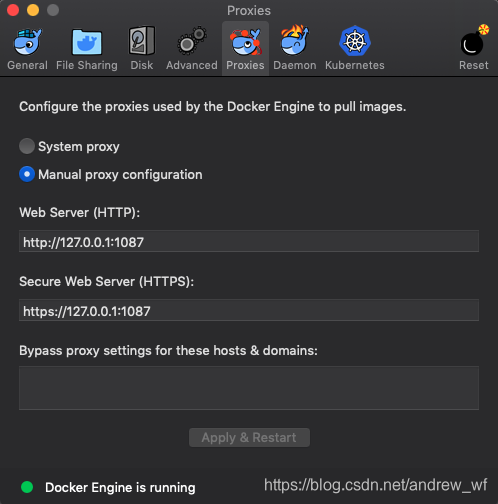The width and height of the screenshot is (498, 504).
Task: Click the 'Proxies' window title
Action: point(249,11)
